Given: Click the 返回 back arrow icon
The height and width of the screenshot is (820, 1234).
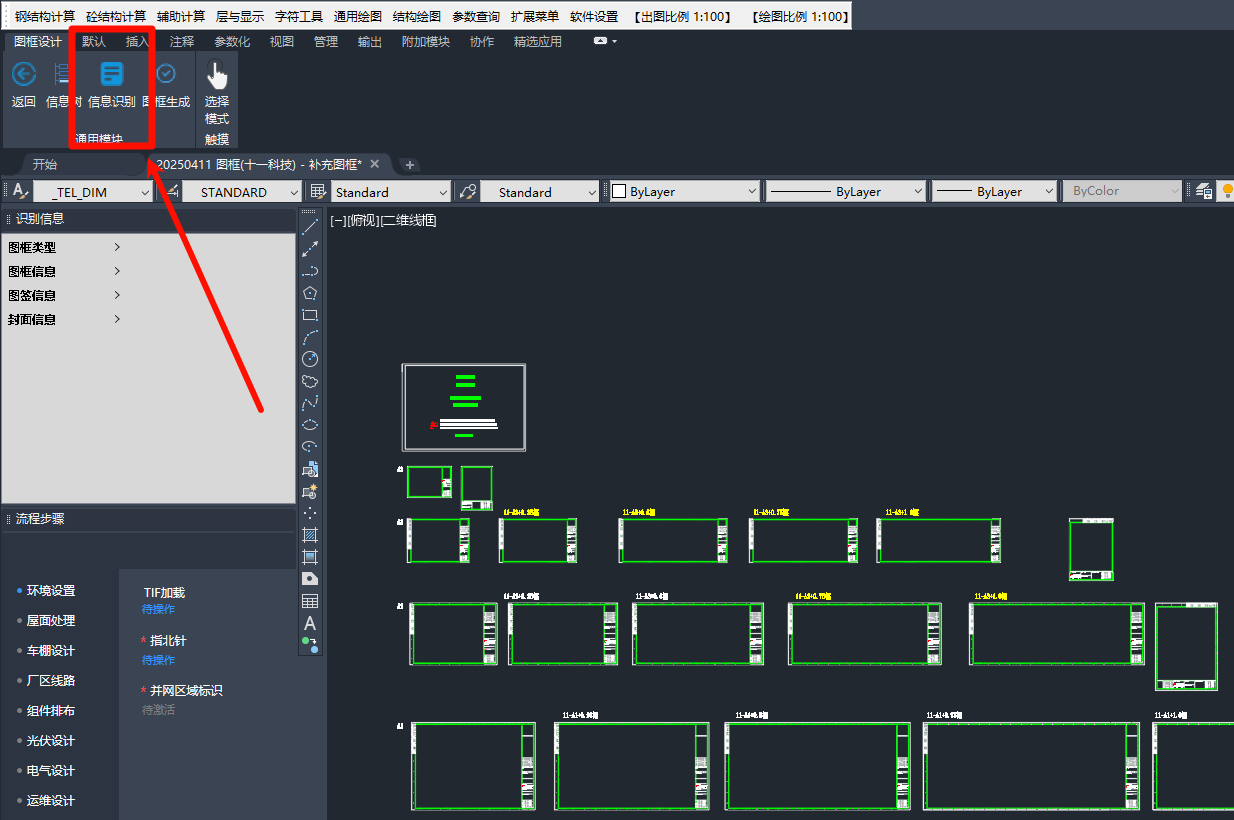Looking at the screenshot, I should click(23, 75).
